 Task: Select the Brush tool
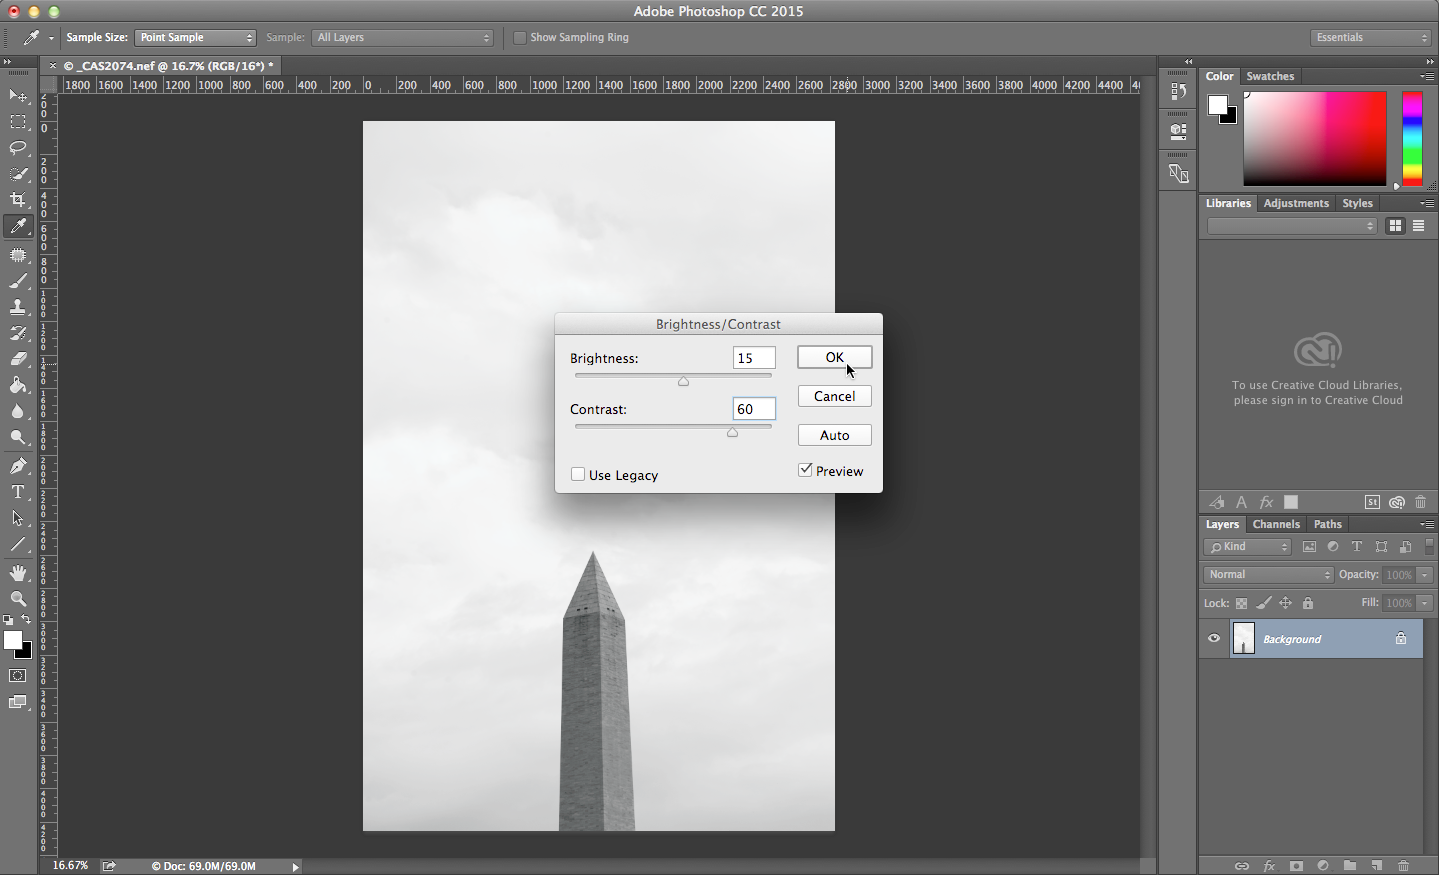click(18, 281)
